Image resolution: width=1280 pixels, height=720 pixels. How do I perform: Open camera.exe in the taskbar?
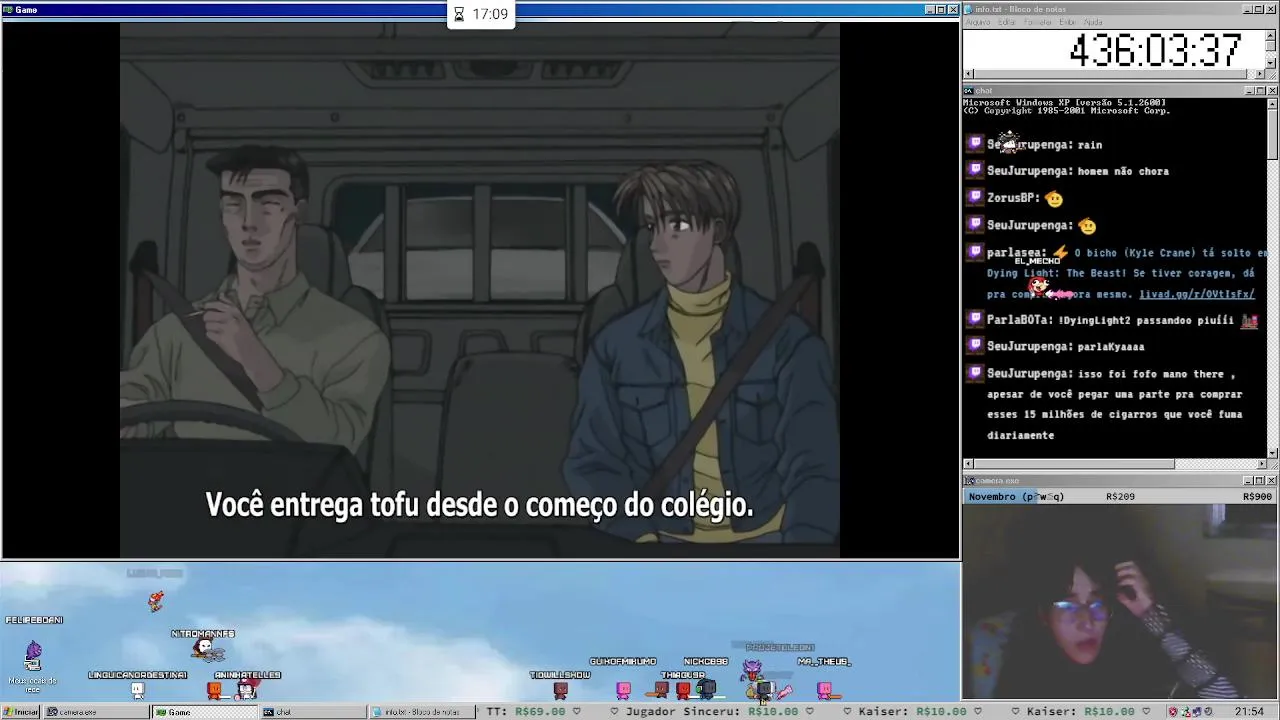pyautogui.click(x=98, y=712)
